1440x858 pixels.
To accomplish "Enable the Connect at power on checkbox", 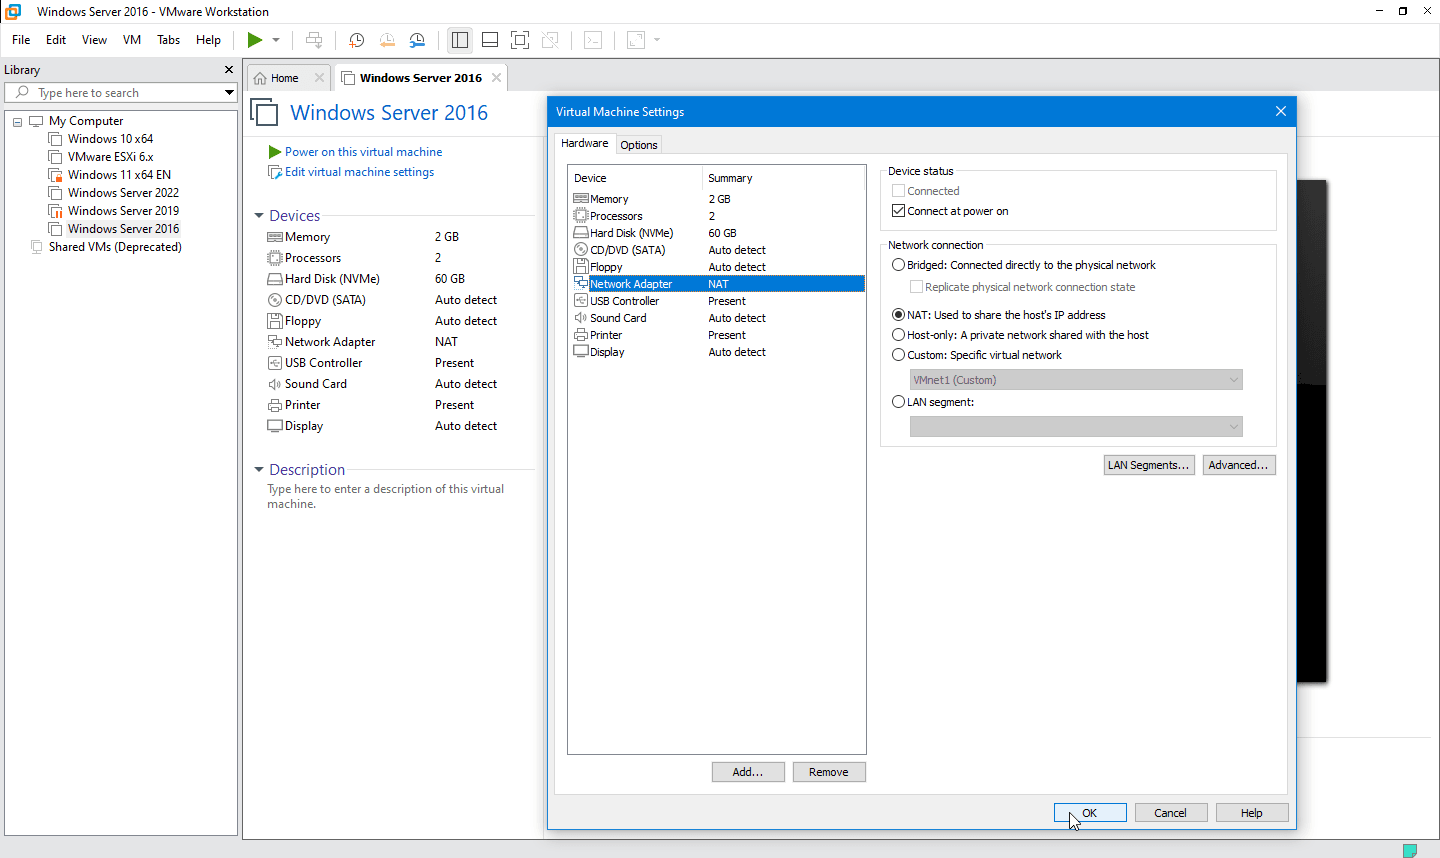I will [x=898, y=211].
